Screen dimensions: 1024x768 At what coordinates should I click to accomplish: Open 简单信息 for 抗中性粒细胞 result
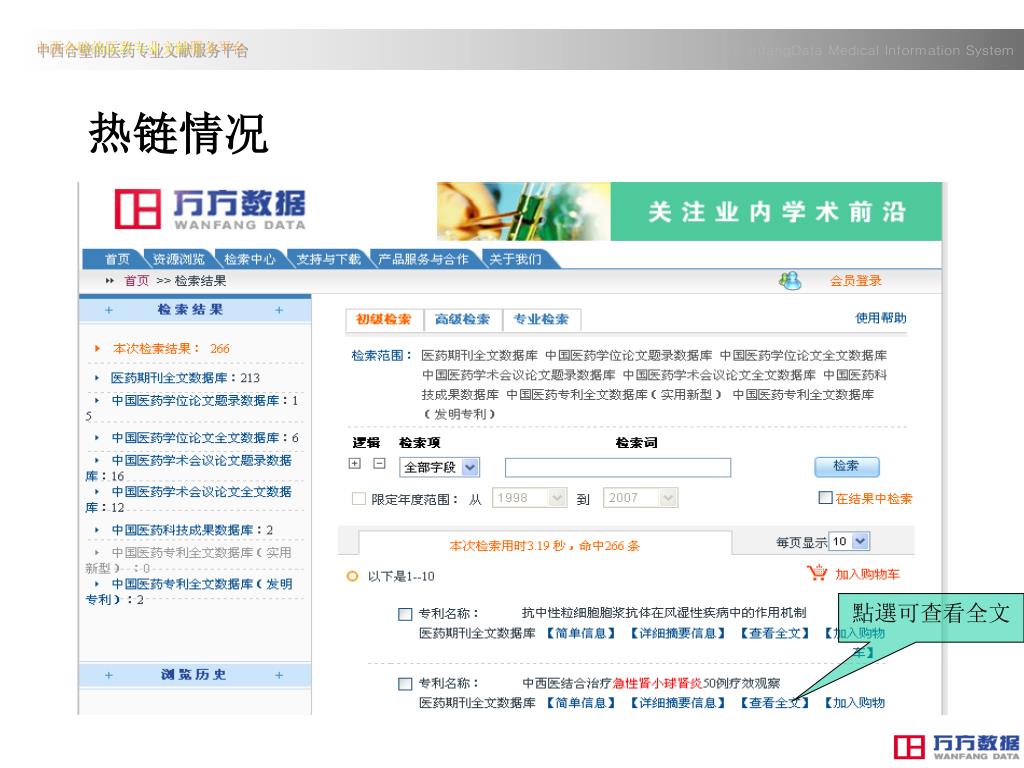coord(581,633)
